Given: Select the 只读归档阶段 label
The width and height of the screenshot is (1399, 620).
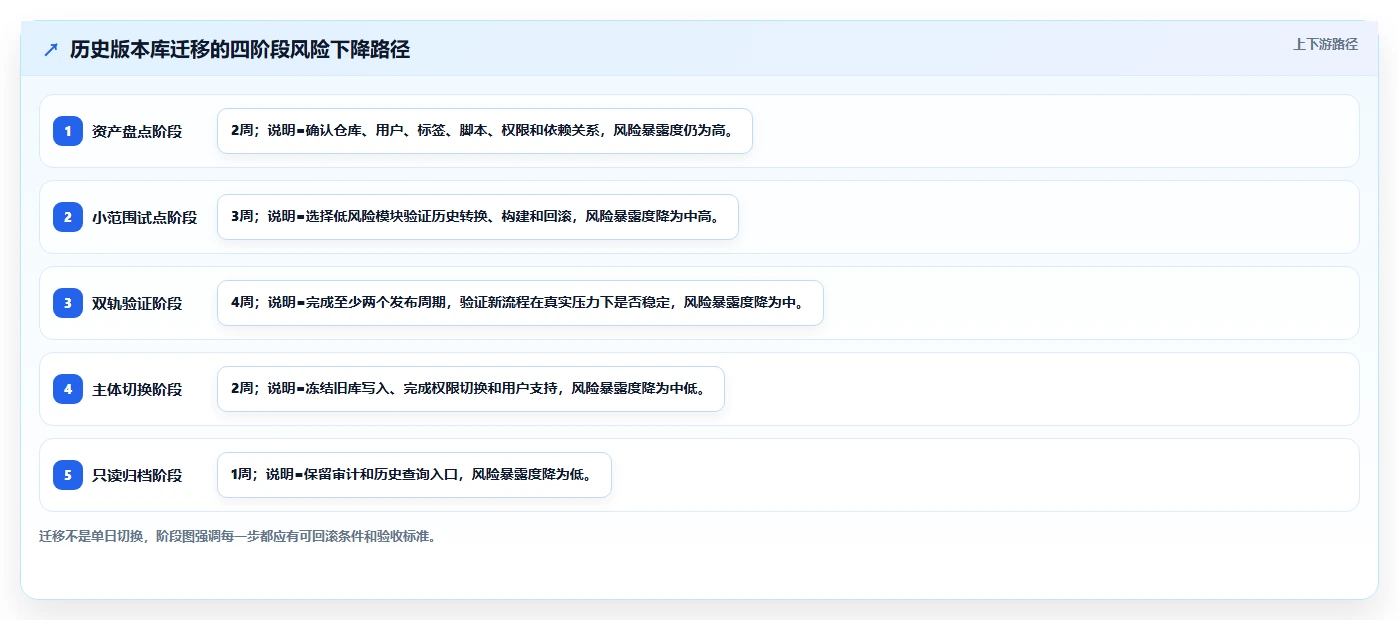Looking at the screenshot, I should 137,475.
